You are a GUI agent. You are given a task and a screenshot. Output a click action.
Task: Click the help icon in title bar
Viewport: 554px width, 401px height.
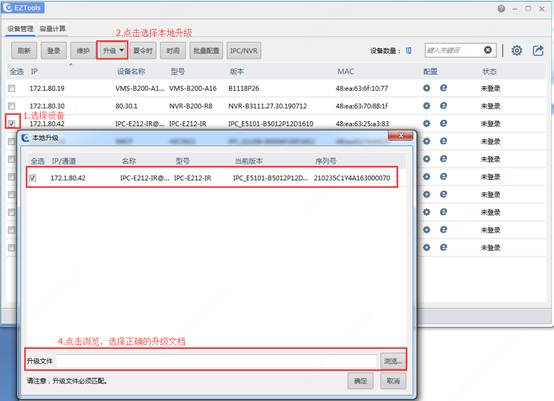tap(501, 8)
